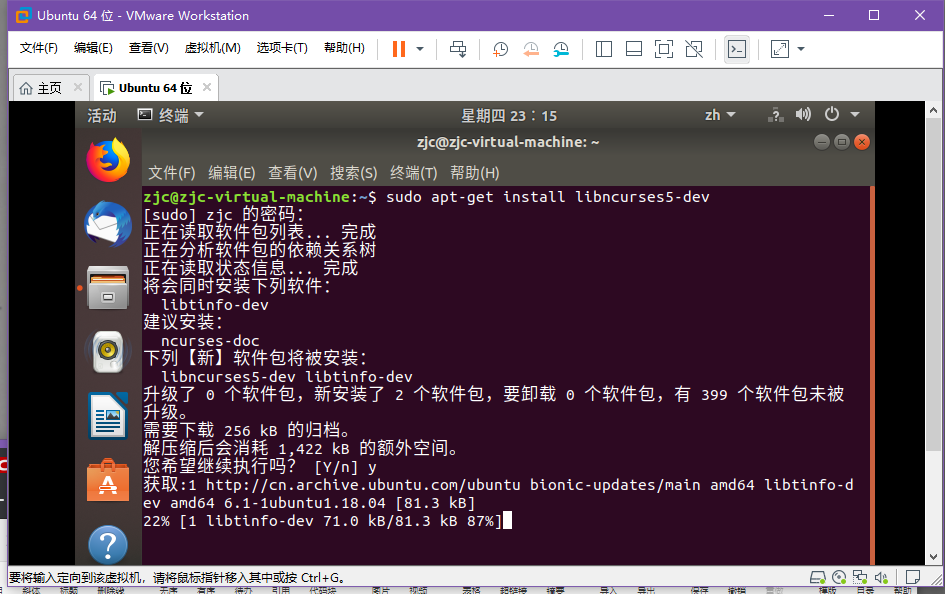The image size is (945, 594).
Task: Open VMware 查看(V) menu
Action: (149, 48)
